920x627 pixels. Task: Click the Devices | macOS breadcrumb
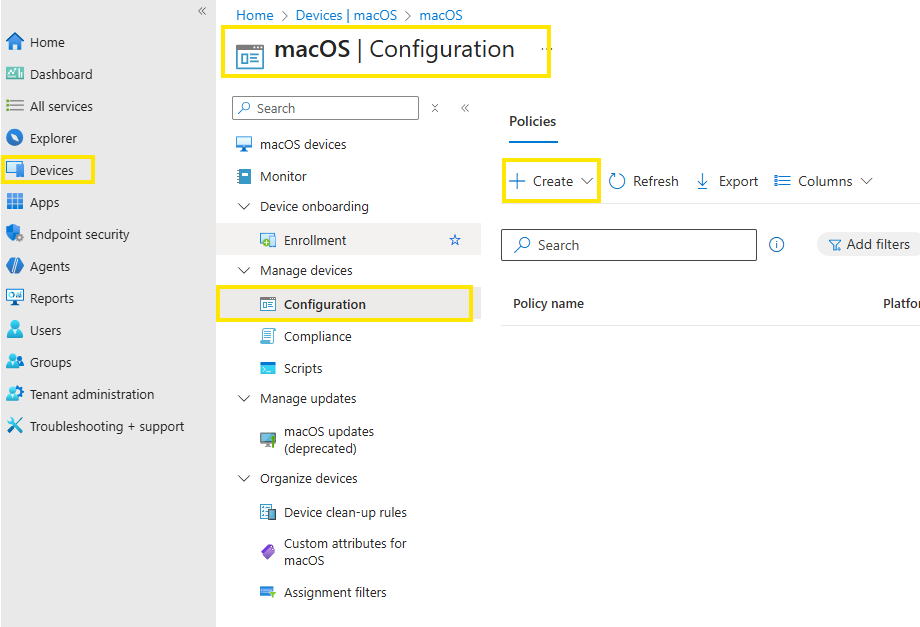click(x=346, y=15)
